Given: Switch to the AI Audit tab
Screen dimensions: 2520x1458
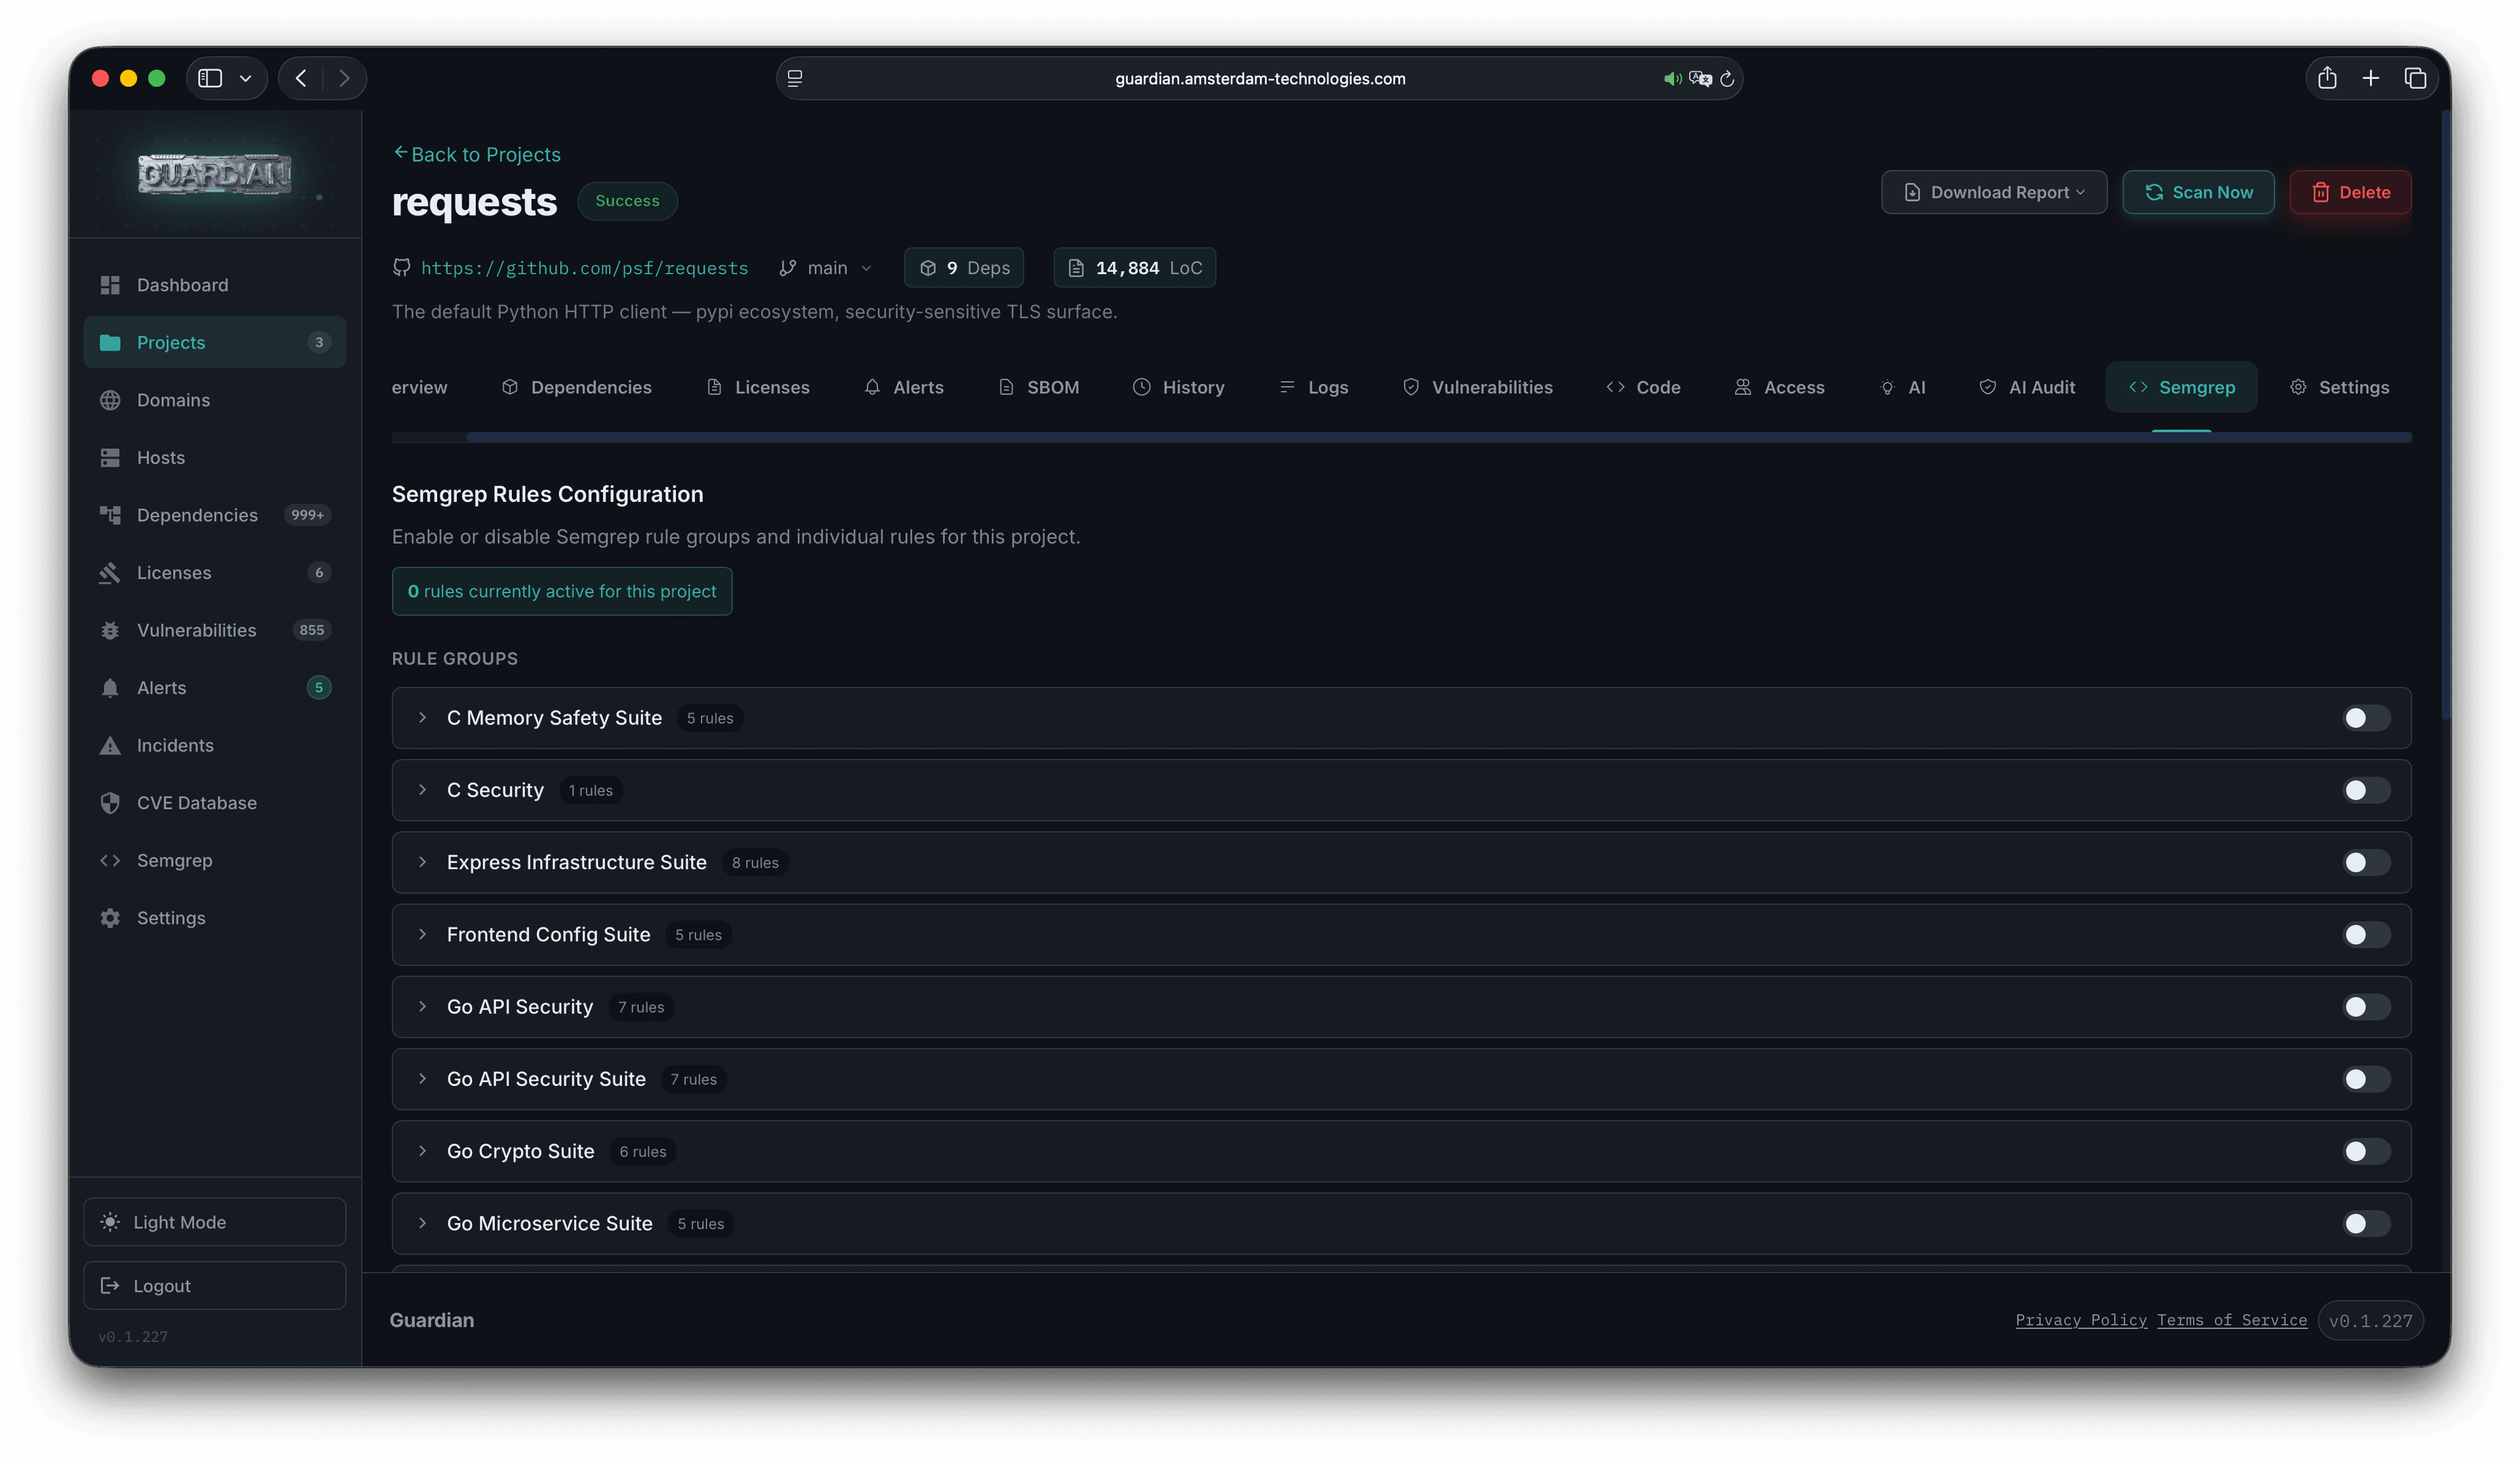Looking at the screenshot, I should pos(2027,387).
